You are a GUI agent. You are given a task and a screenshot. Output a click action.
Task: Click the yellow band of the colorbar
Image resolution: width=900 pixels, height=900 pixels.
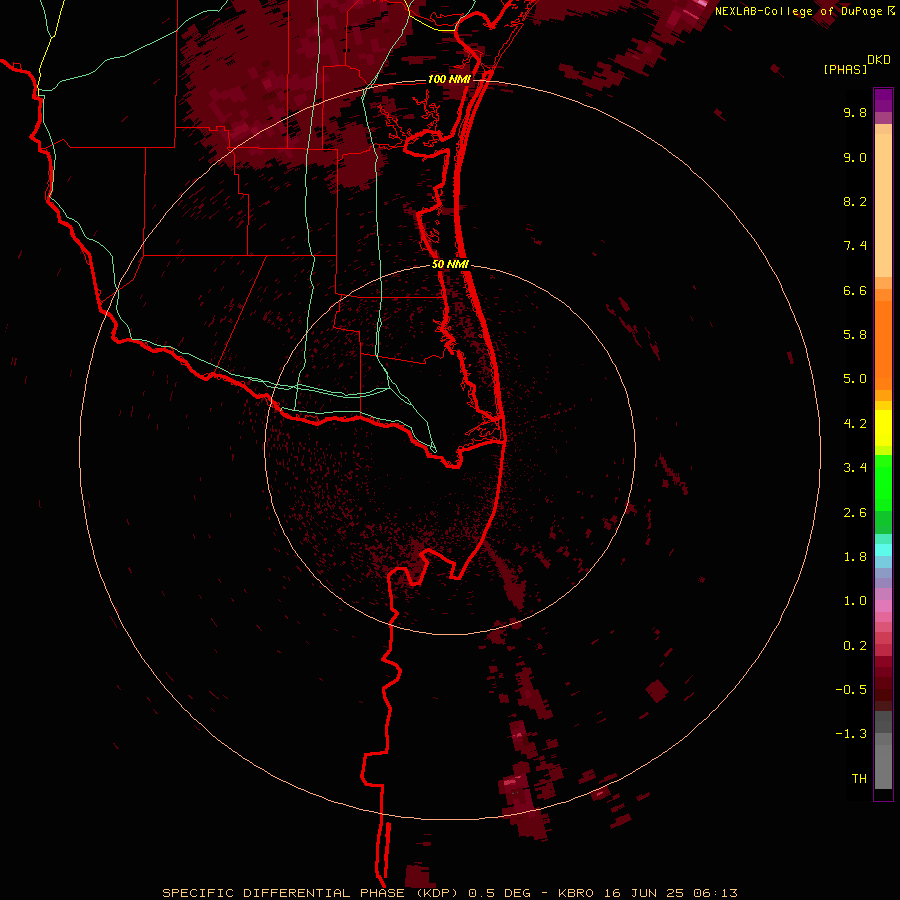(883, 428)
